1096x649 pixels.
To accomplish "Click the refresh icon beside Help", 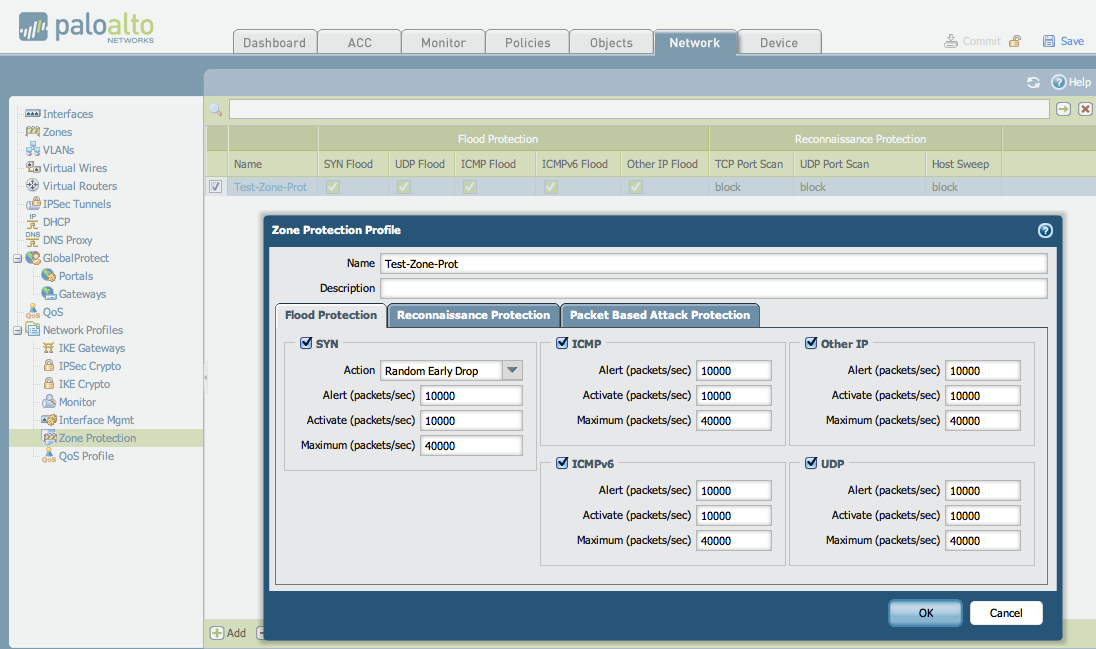I will (x=1033, y=82).
